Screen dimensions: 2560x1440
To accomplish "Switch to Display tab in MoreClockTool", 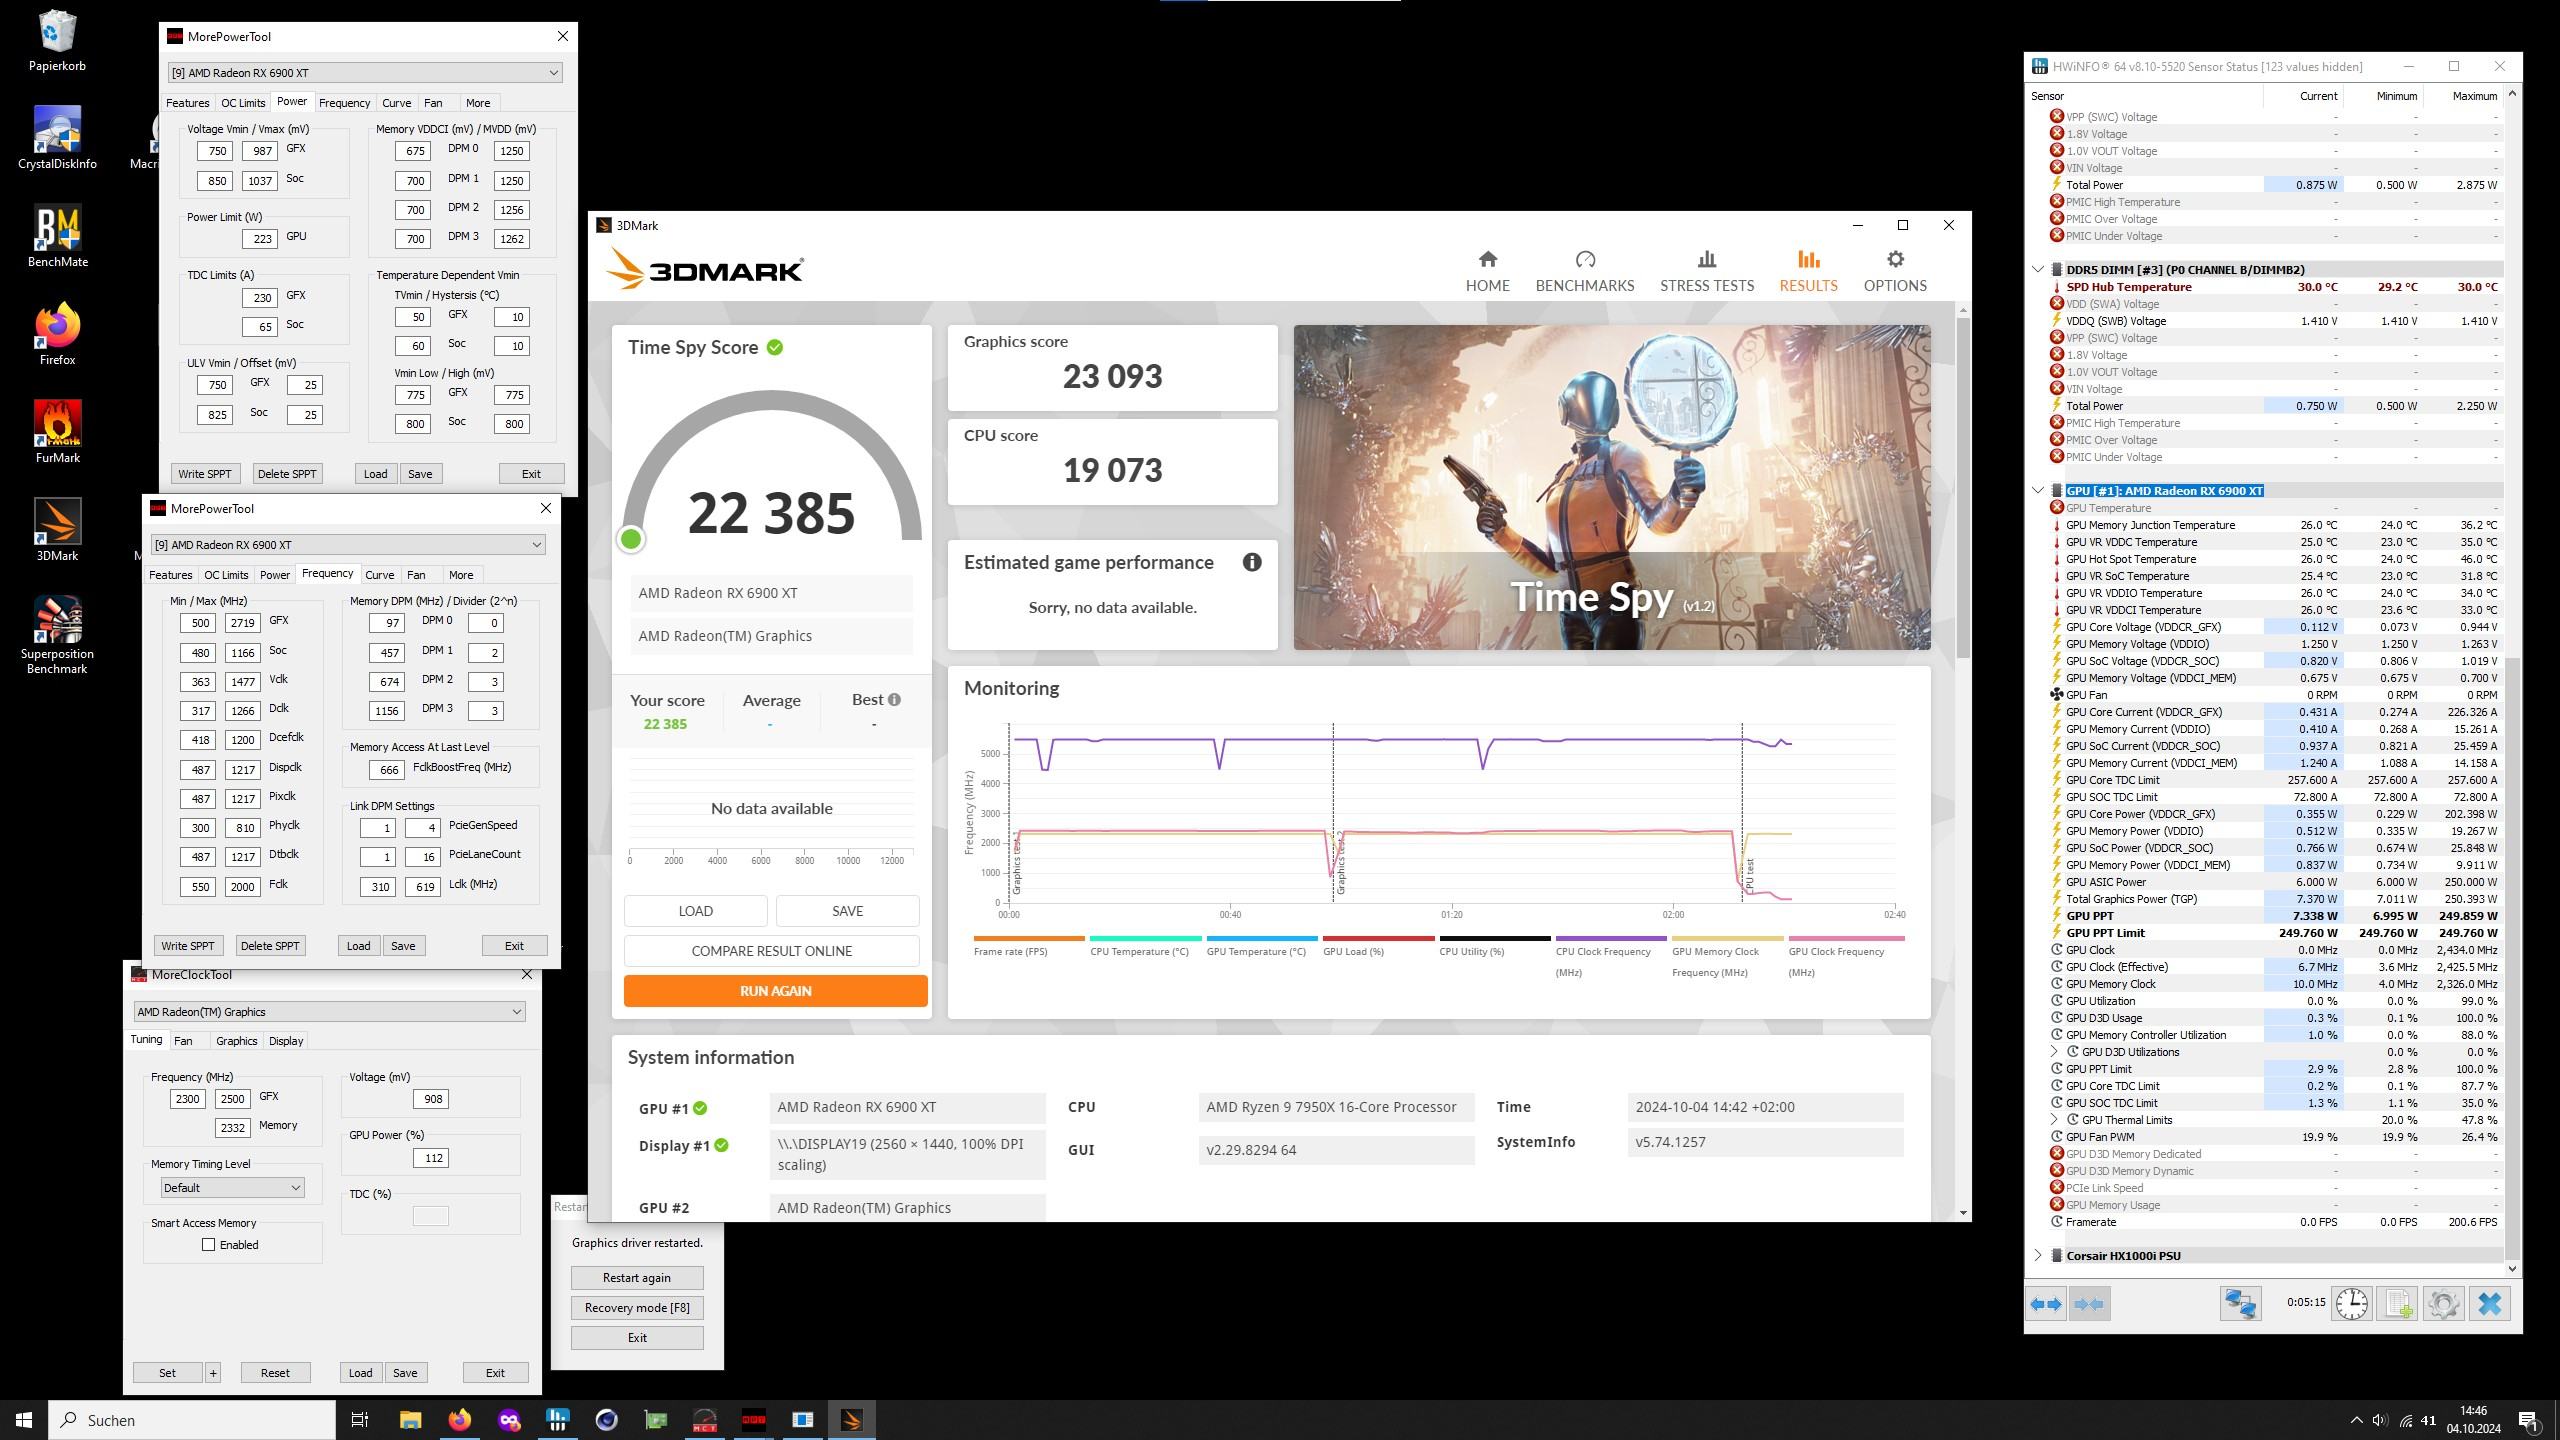I will (x=286, y=1041).
